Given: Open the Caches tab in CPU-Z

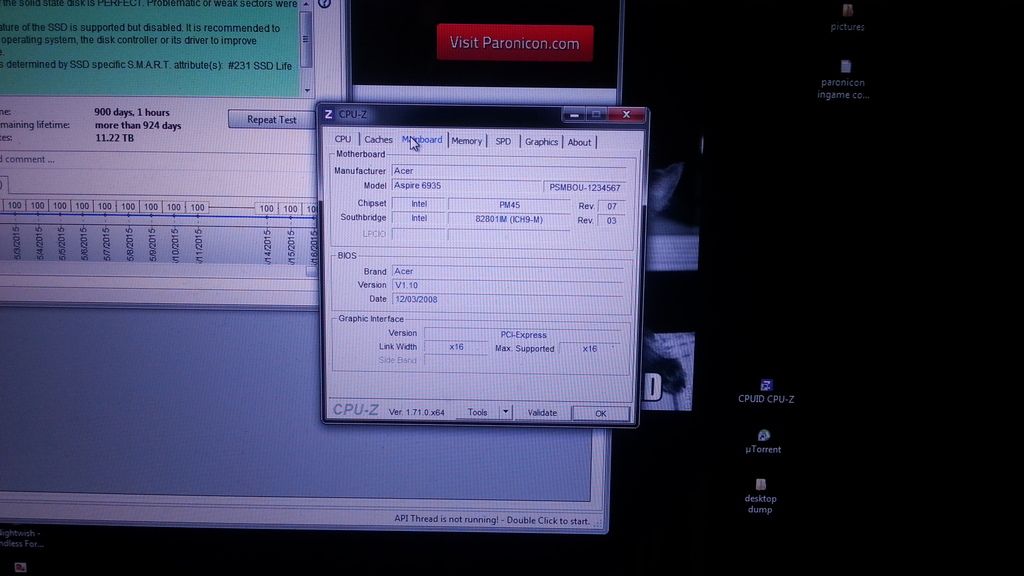Looking at the screenshot, I should 378,140.
